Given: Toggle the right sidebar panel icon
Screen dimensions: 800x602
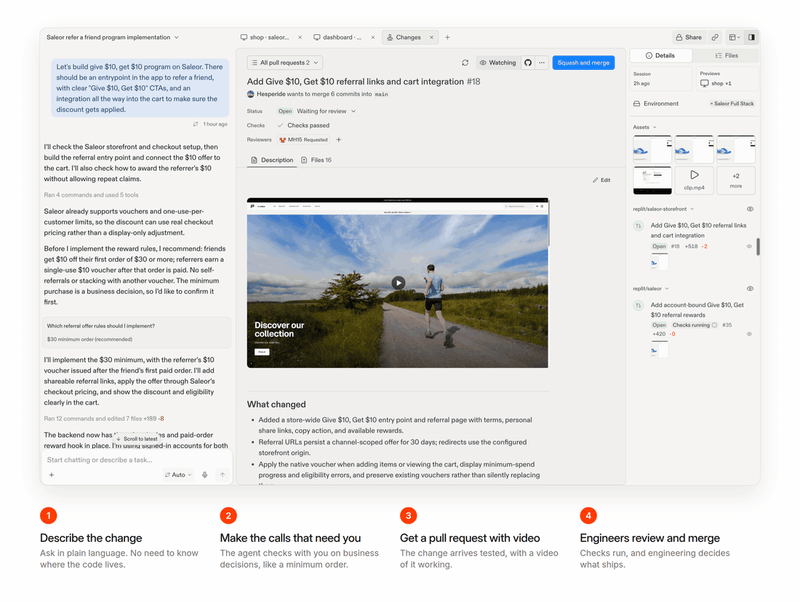Looking at the screenshot, I should [x=752, y=37].
